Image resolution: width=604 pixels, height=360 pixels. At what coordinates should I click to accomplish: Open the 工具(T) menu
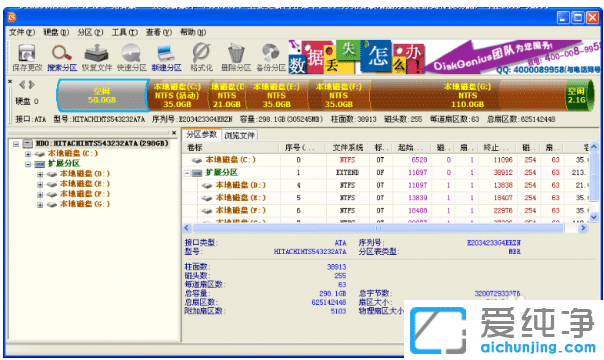(x=124, y=32)
